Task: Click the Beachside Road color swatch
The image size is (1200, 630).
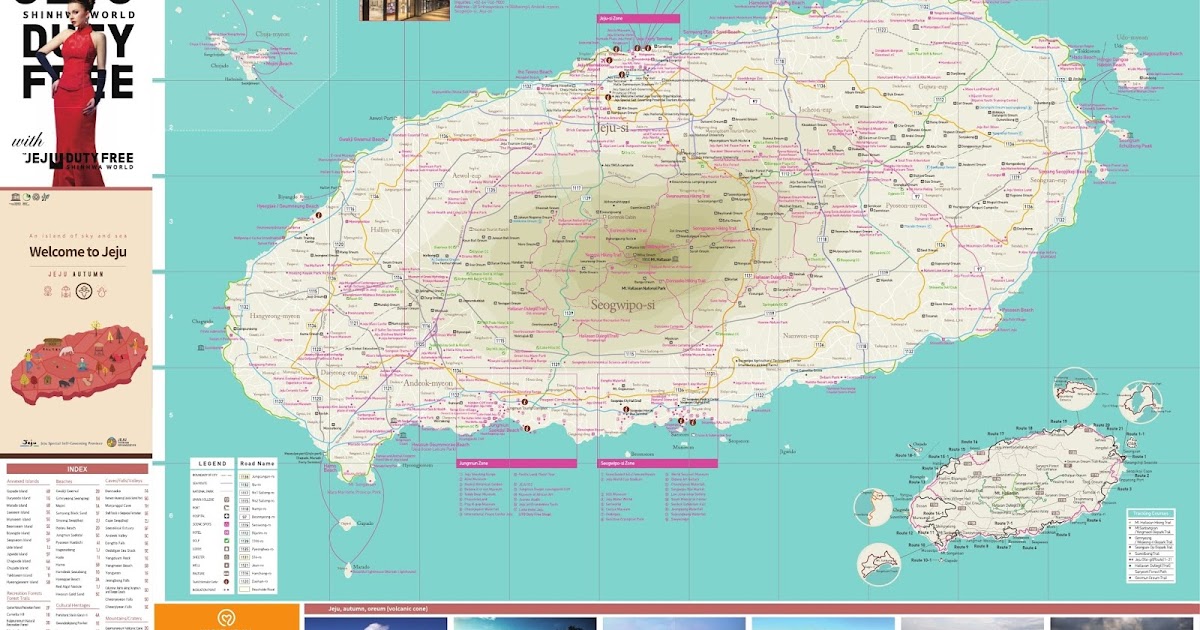Action: coord(244,588)
